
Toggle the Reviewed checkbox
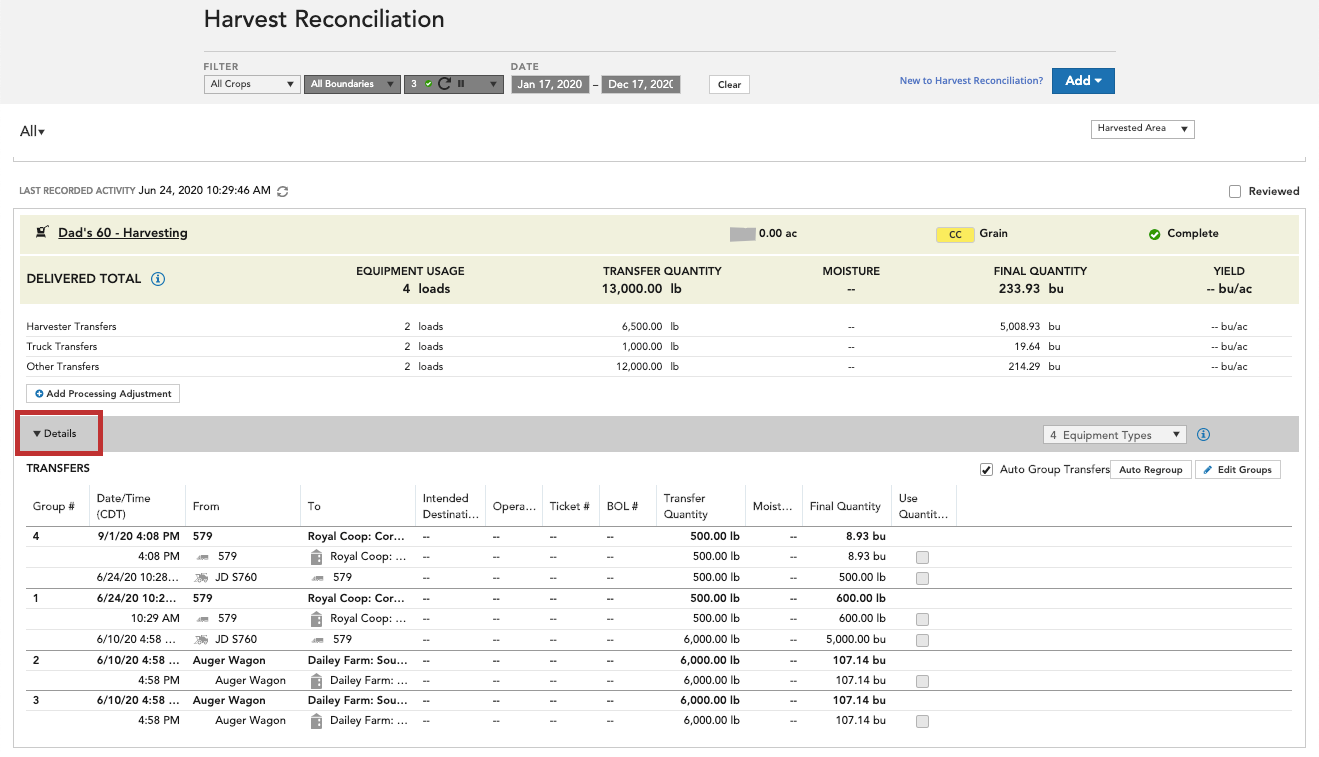(1235, 191)
